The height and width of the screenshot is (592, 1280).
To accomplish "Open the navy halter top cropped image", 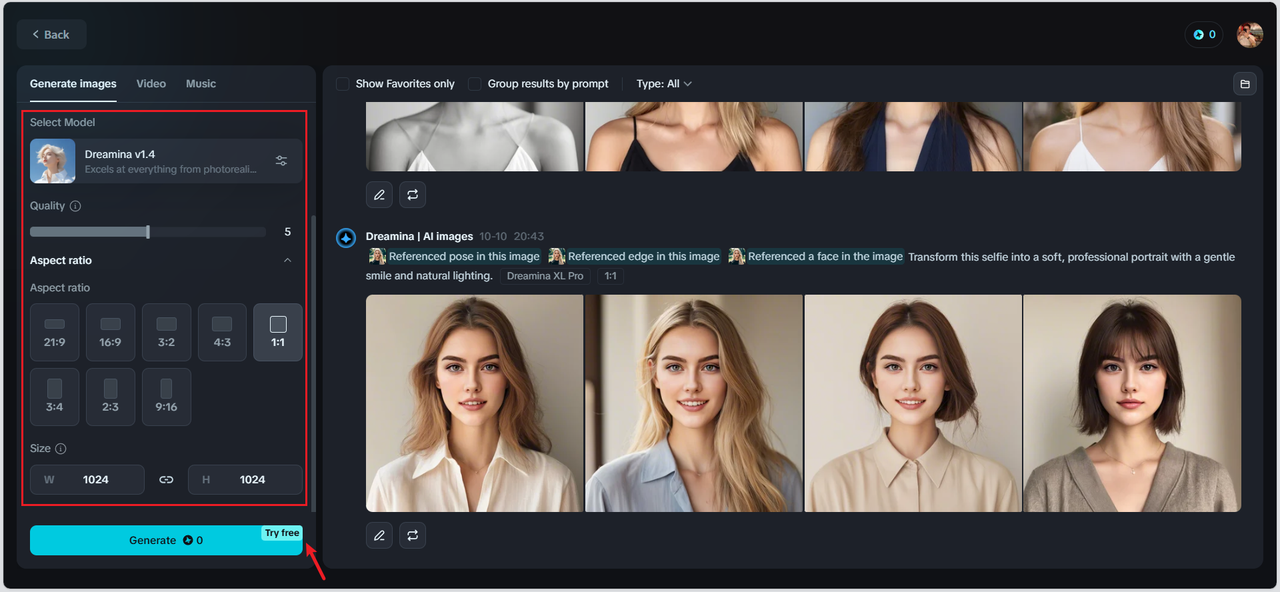I will click(x=913, y=136).
